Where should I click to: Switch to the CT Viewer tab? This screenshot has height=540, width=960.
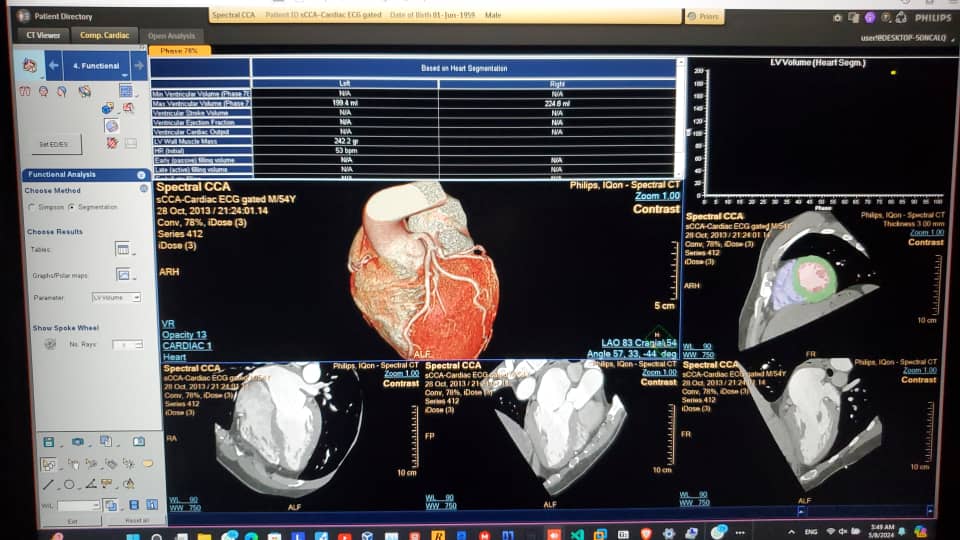tap(43, 36)
